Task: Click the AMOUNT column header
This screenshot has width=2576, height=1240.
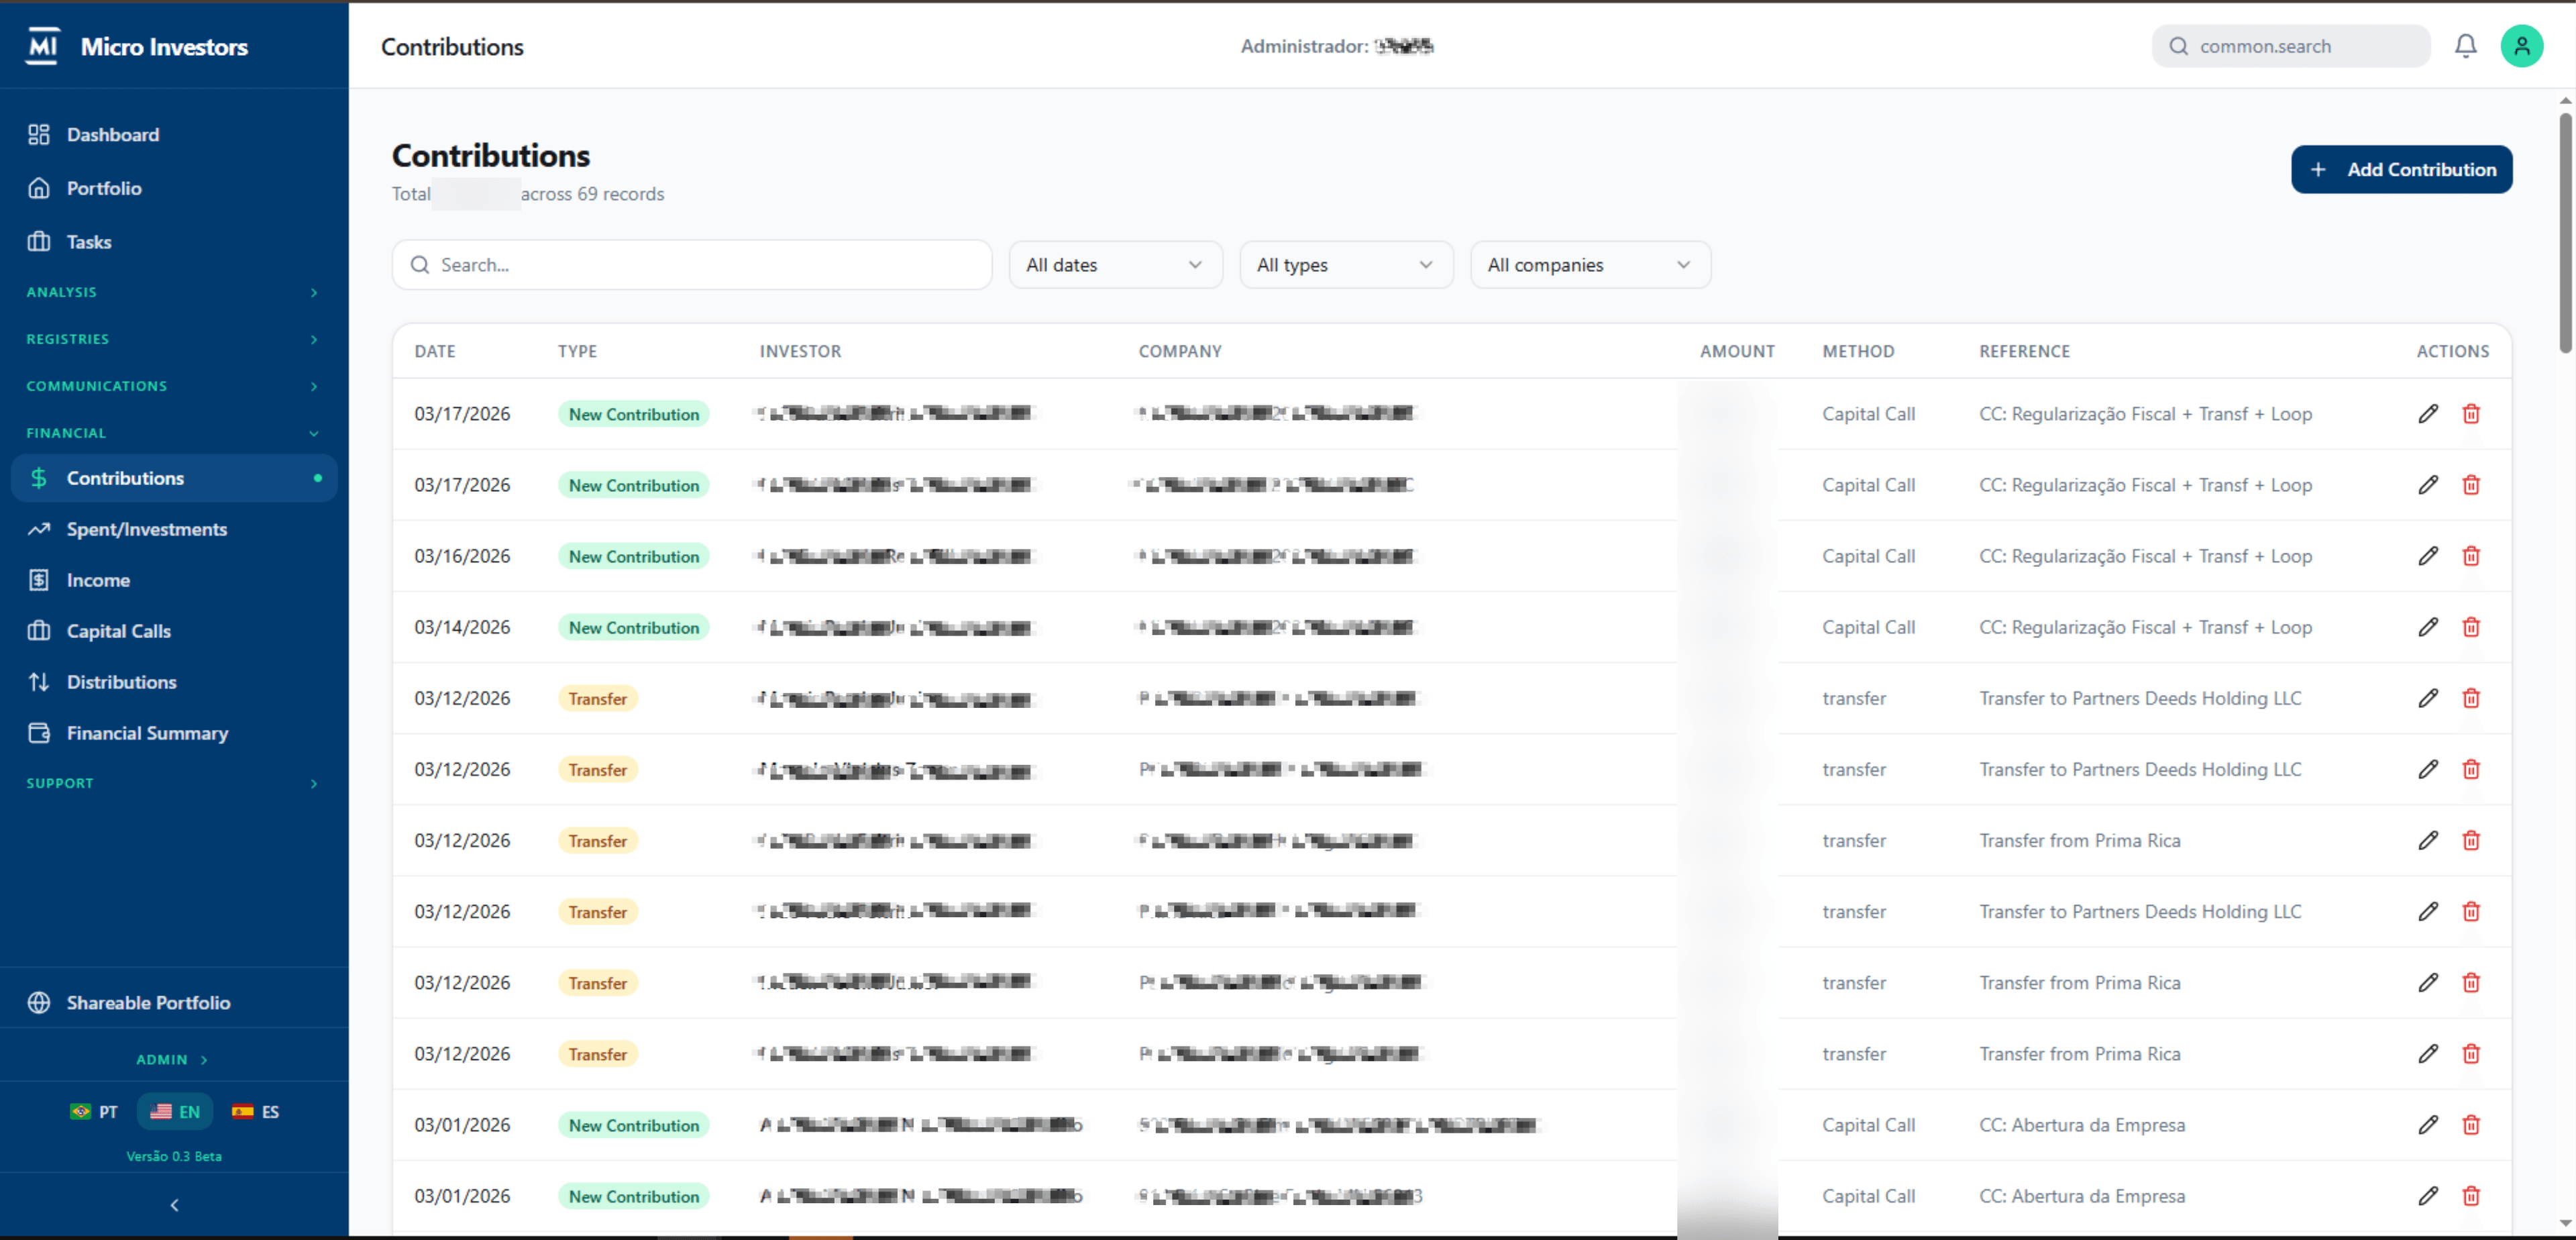Action: [x=1737, y=351]
